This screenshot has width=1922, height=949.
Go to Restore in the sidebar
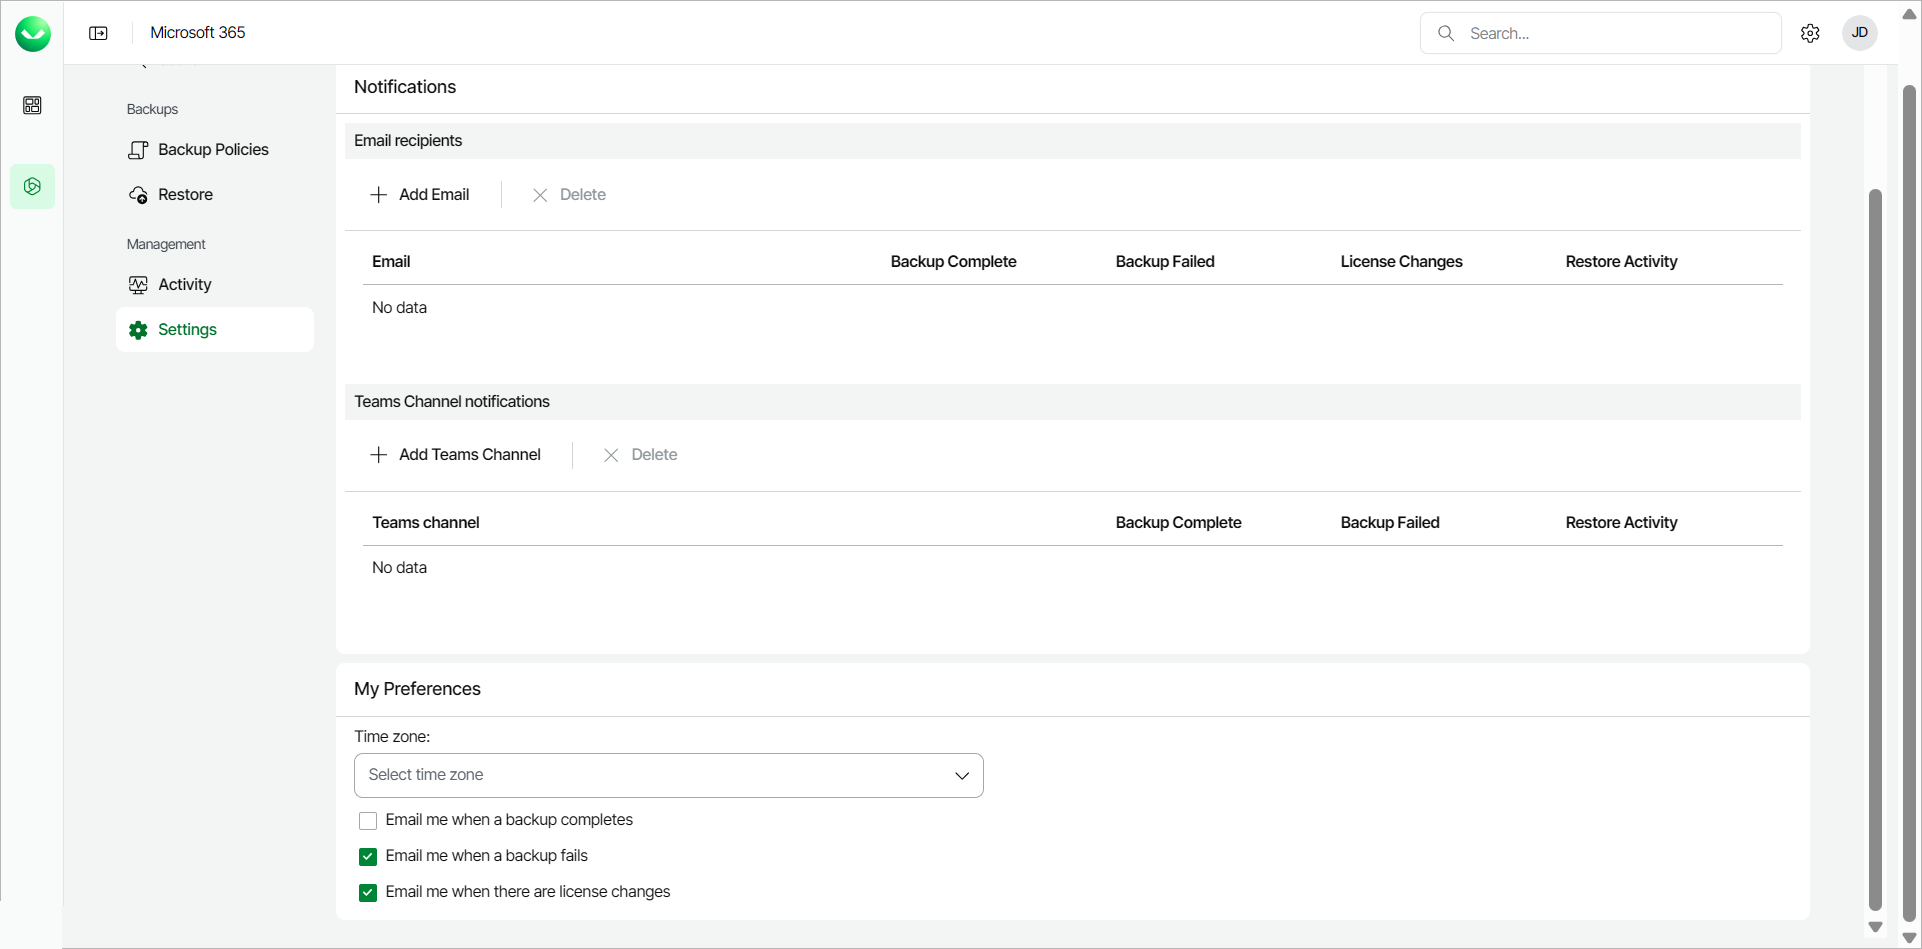tap(185, 195)
